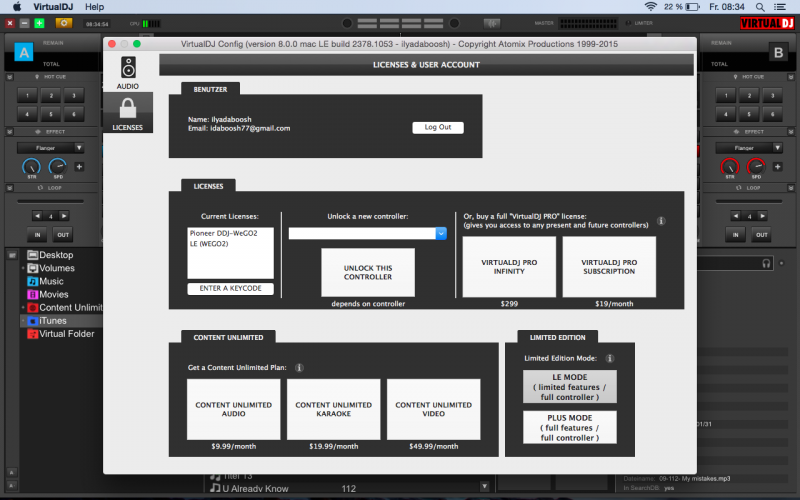Open the Wi-Fi status menu

tap(651, 7)
